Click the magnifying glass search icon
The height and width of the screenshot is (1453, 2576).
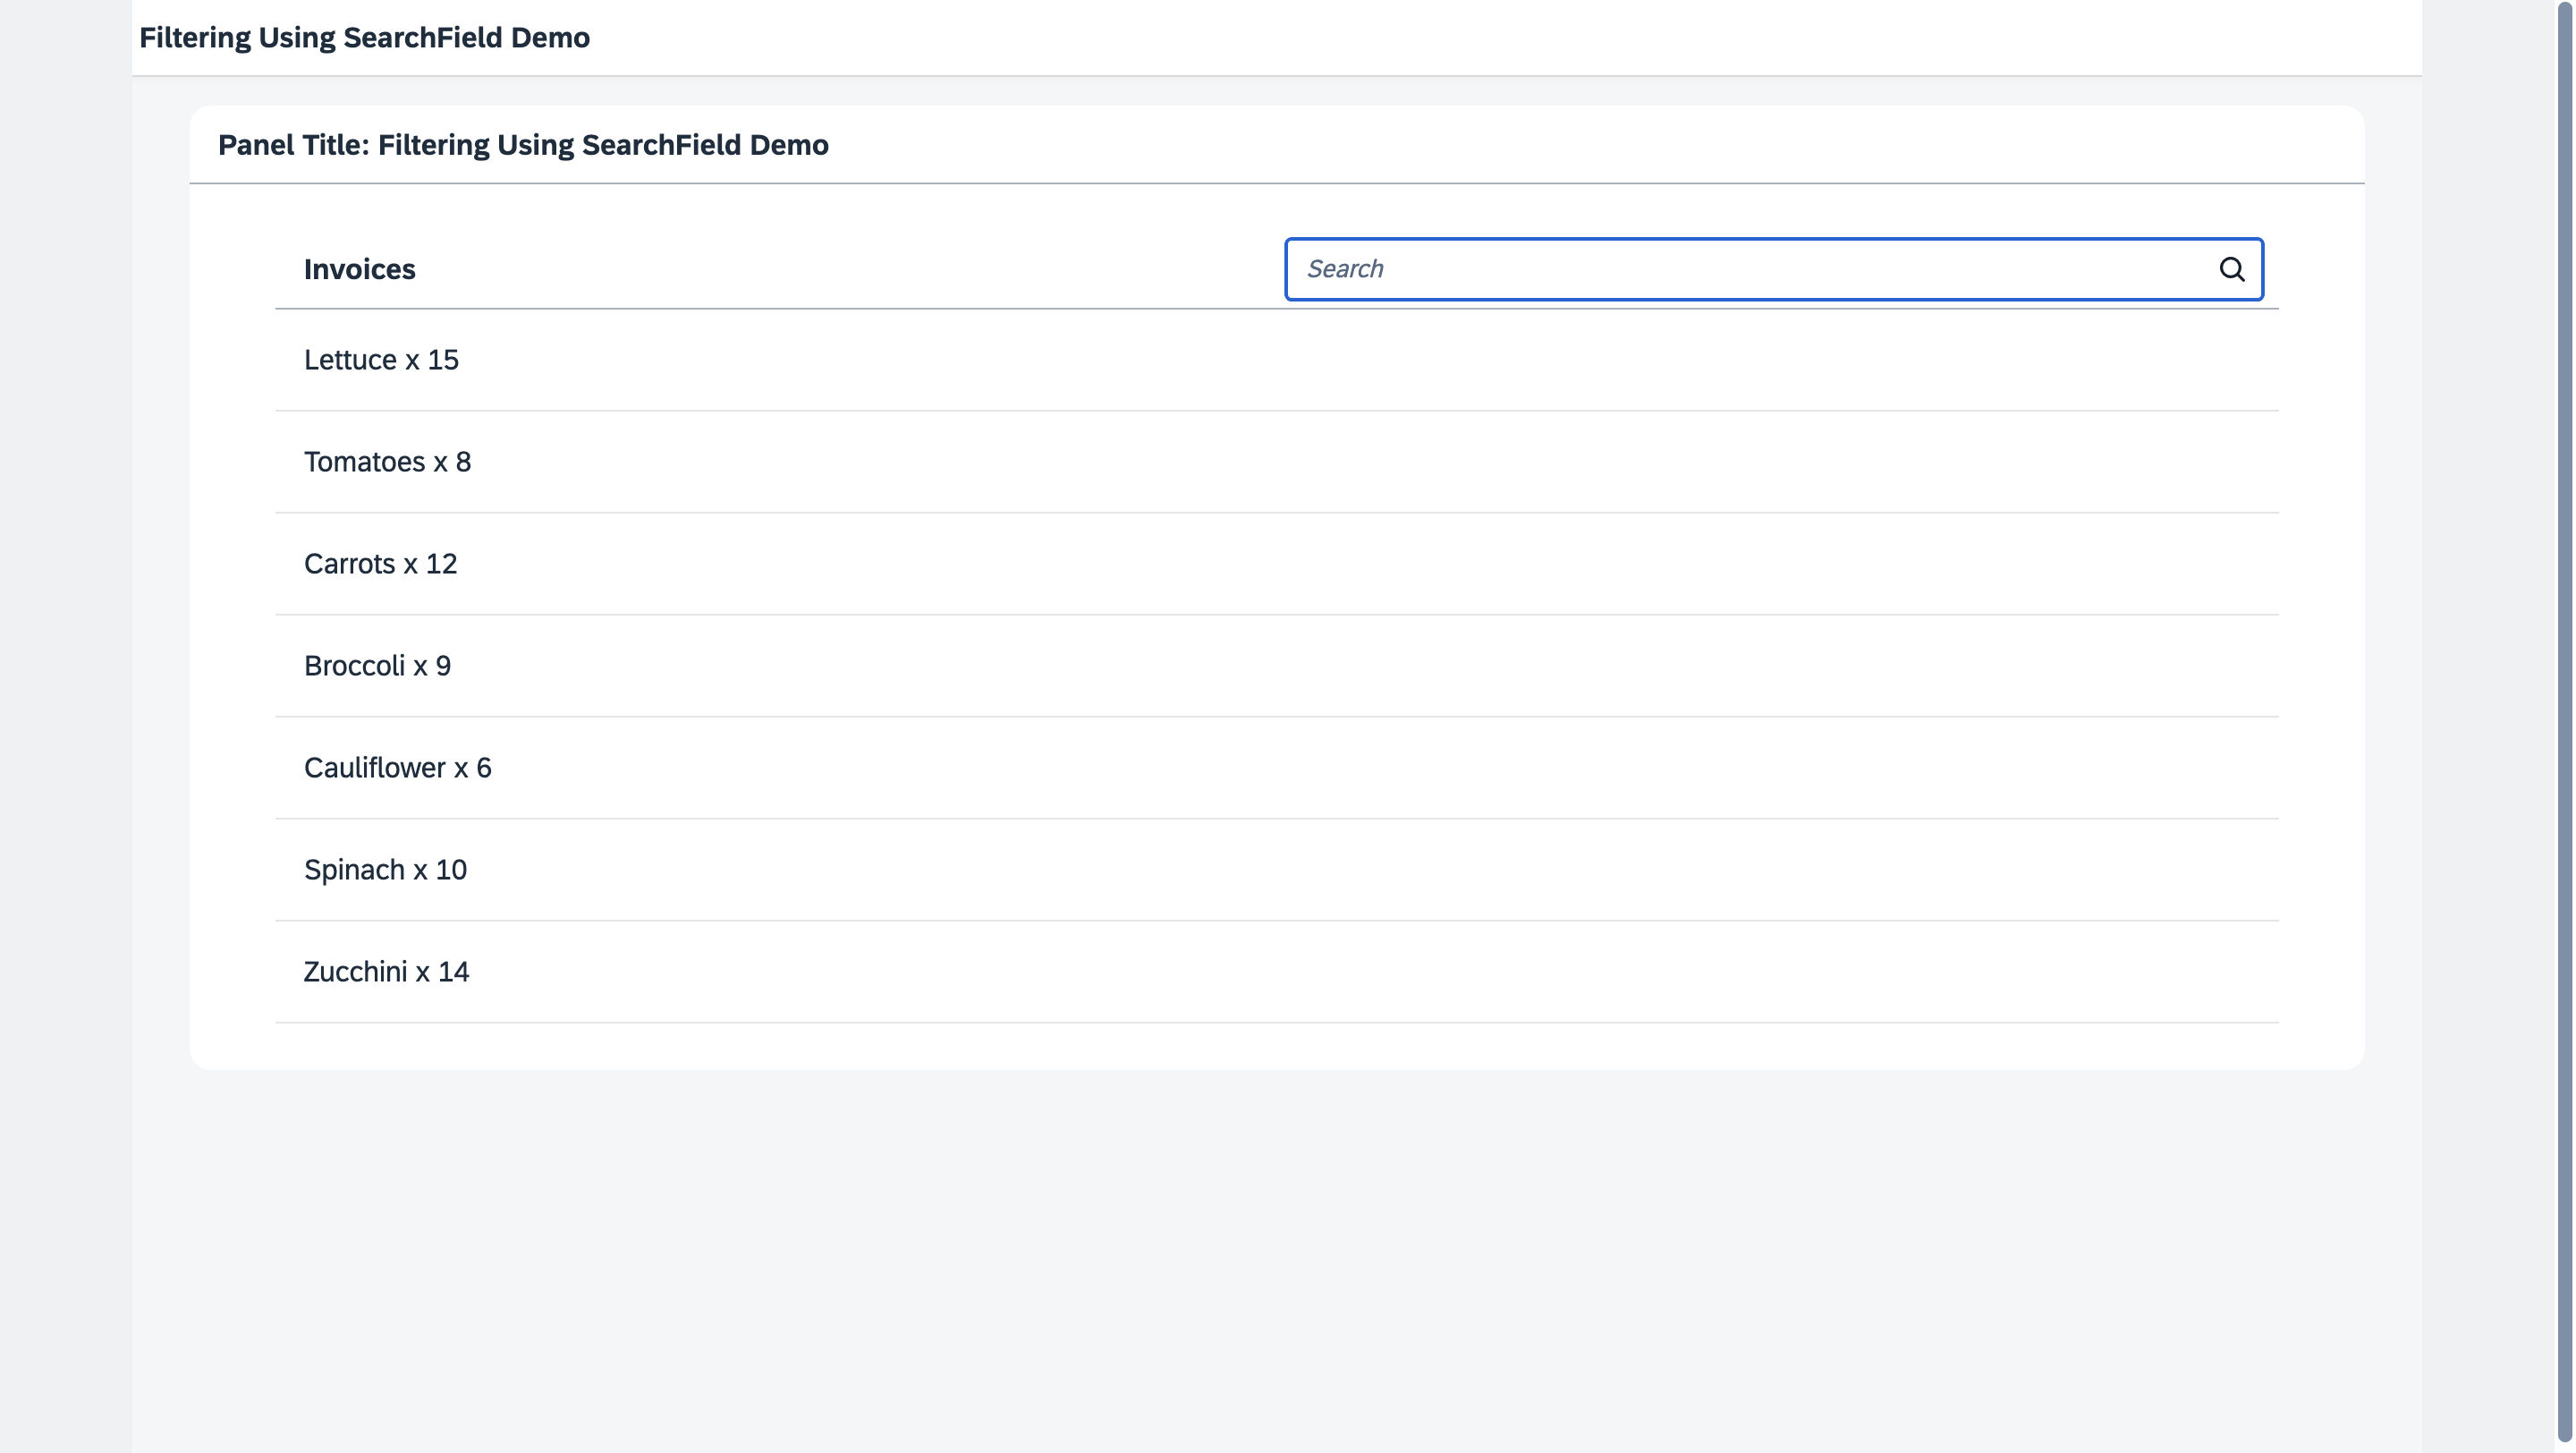click(2231, 269)
